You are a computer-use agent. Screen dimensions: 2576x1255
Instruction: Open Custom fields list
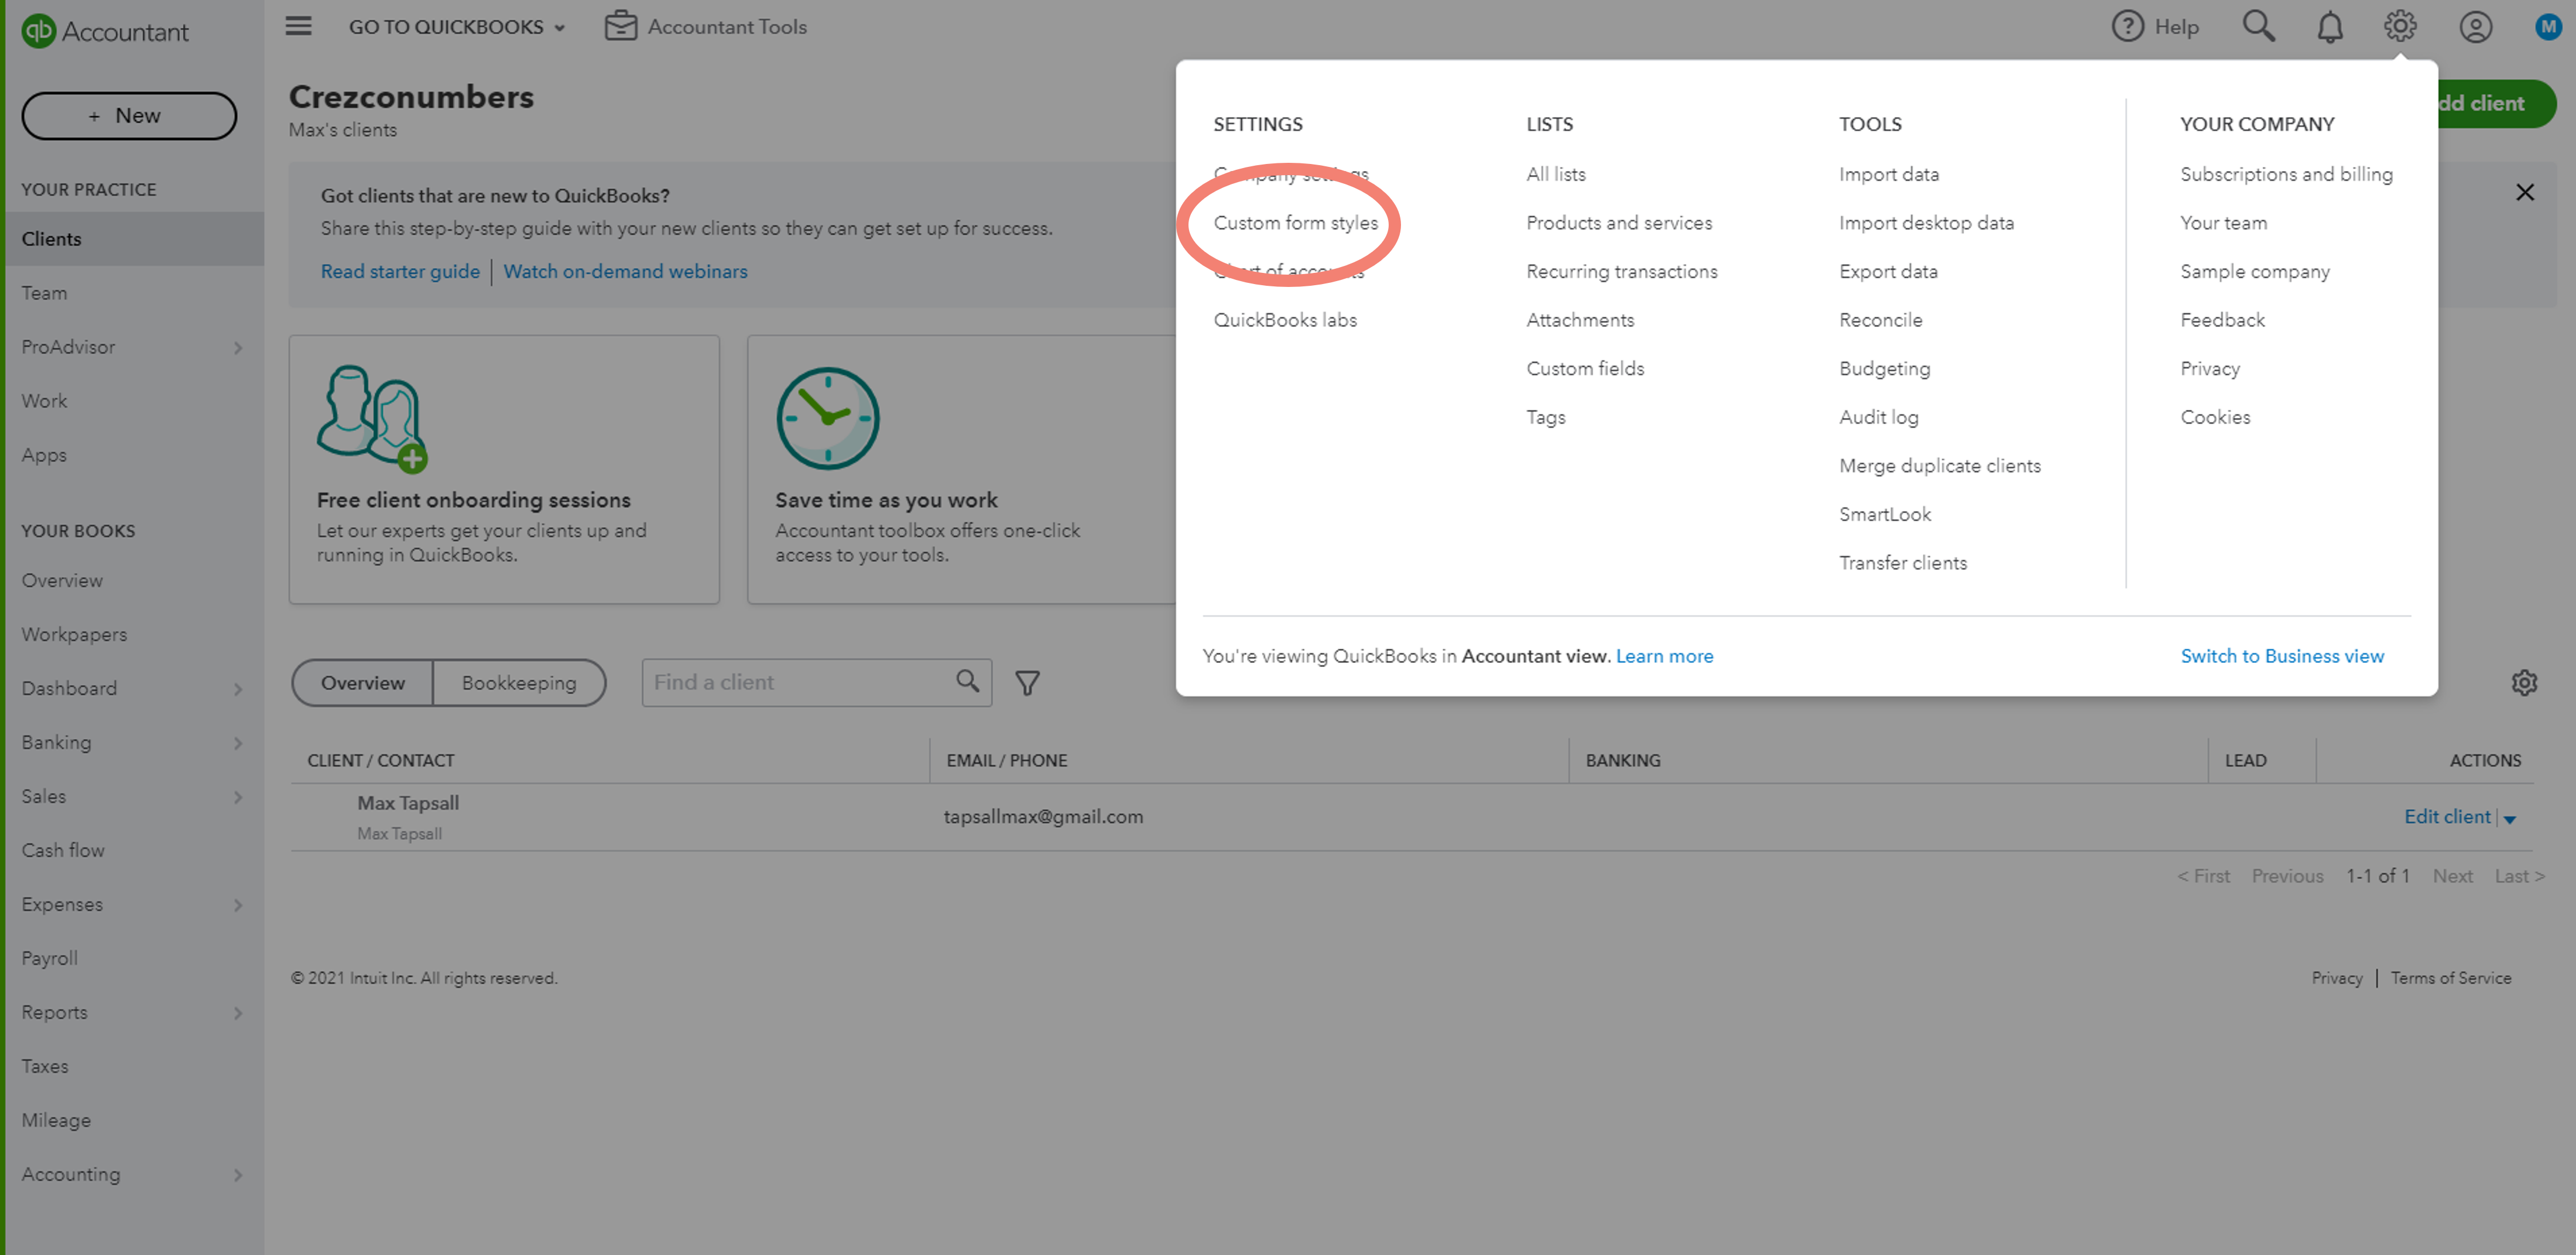(1585, 369)
